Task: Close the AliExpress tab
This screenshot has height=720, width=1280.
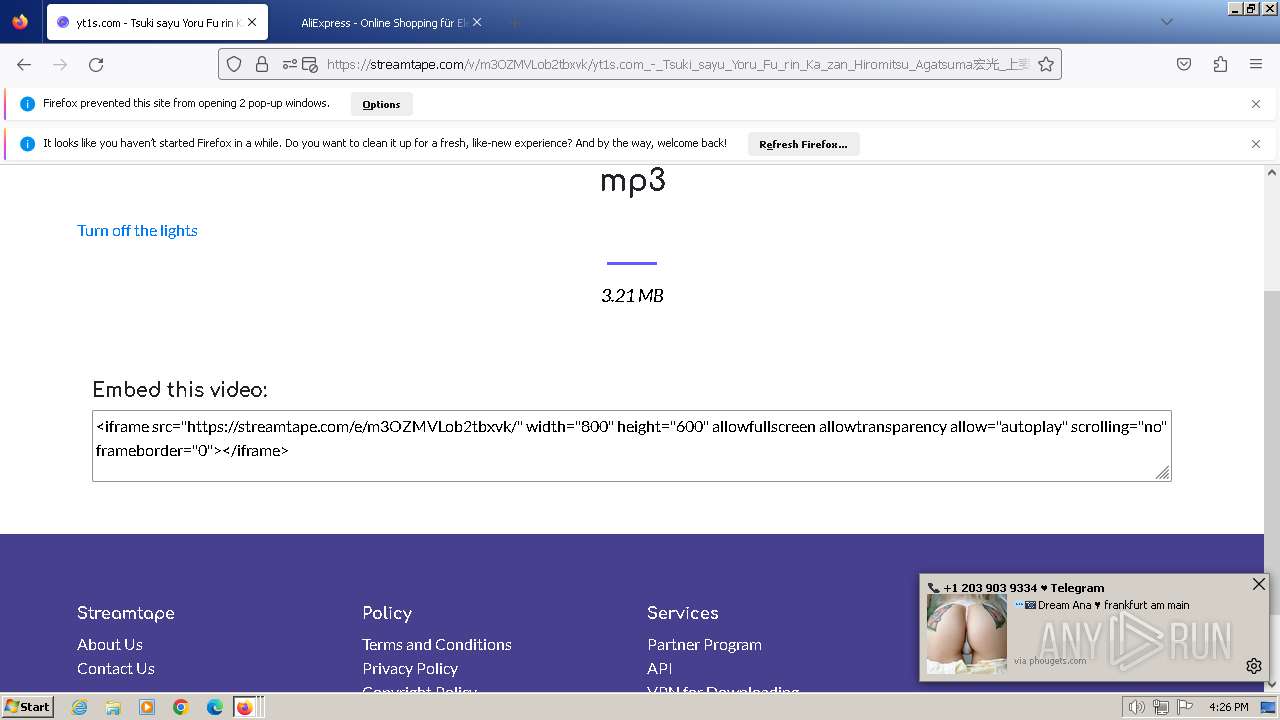Action: click(476, 22)
